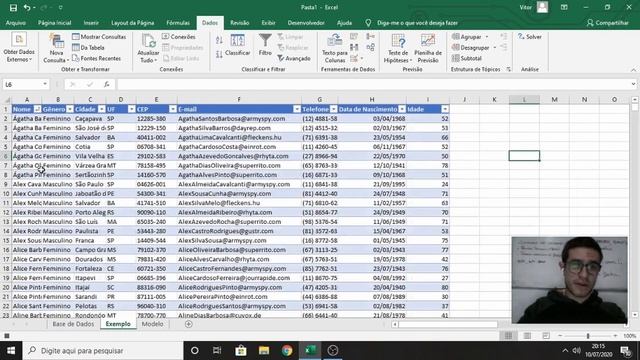Expand Estrutura de Tópicos dialog launcher

(508, 69)
